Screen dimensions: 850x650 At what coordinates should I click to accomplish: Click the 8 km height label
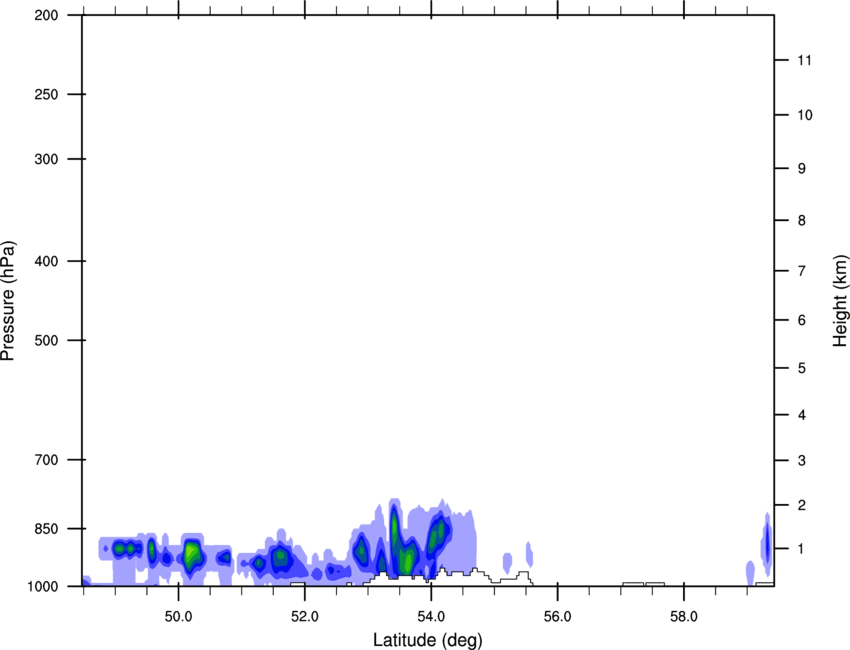(x=802, y=220)
